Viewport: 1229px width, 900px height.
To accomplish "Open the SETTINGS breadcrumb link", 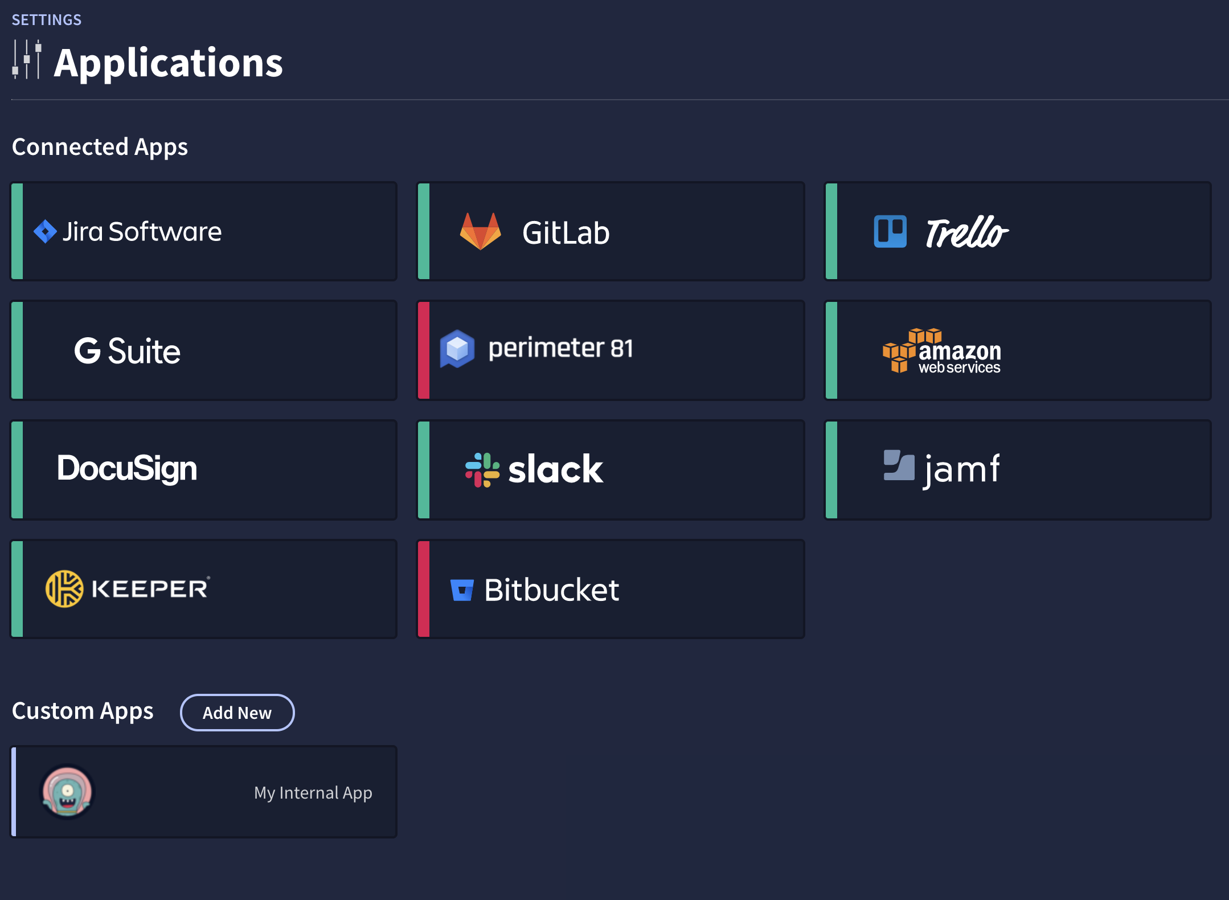I will tap(46, 19).
